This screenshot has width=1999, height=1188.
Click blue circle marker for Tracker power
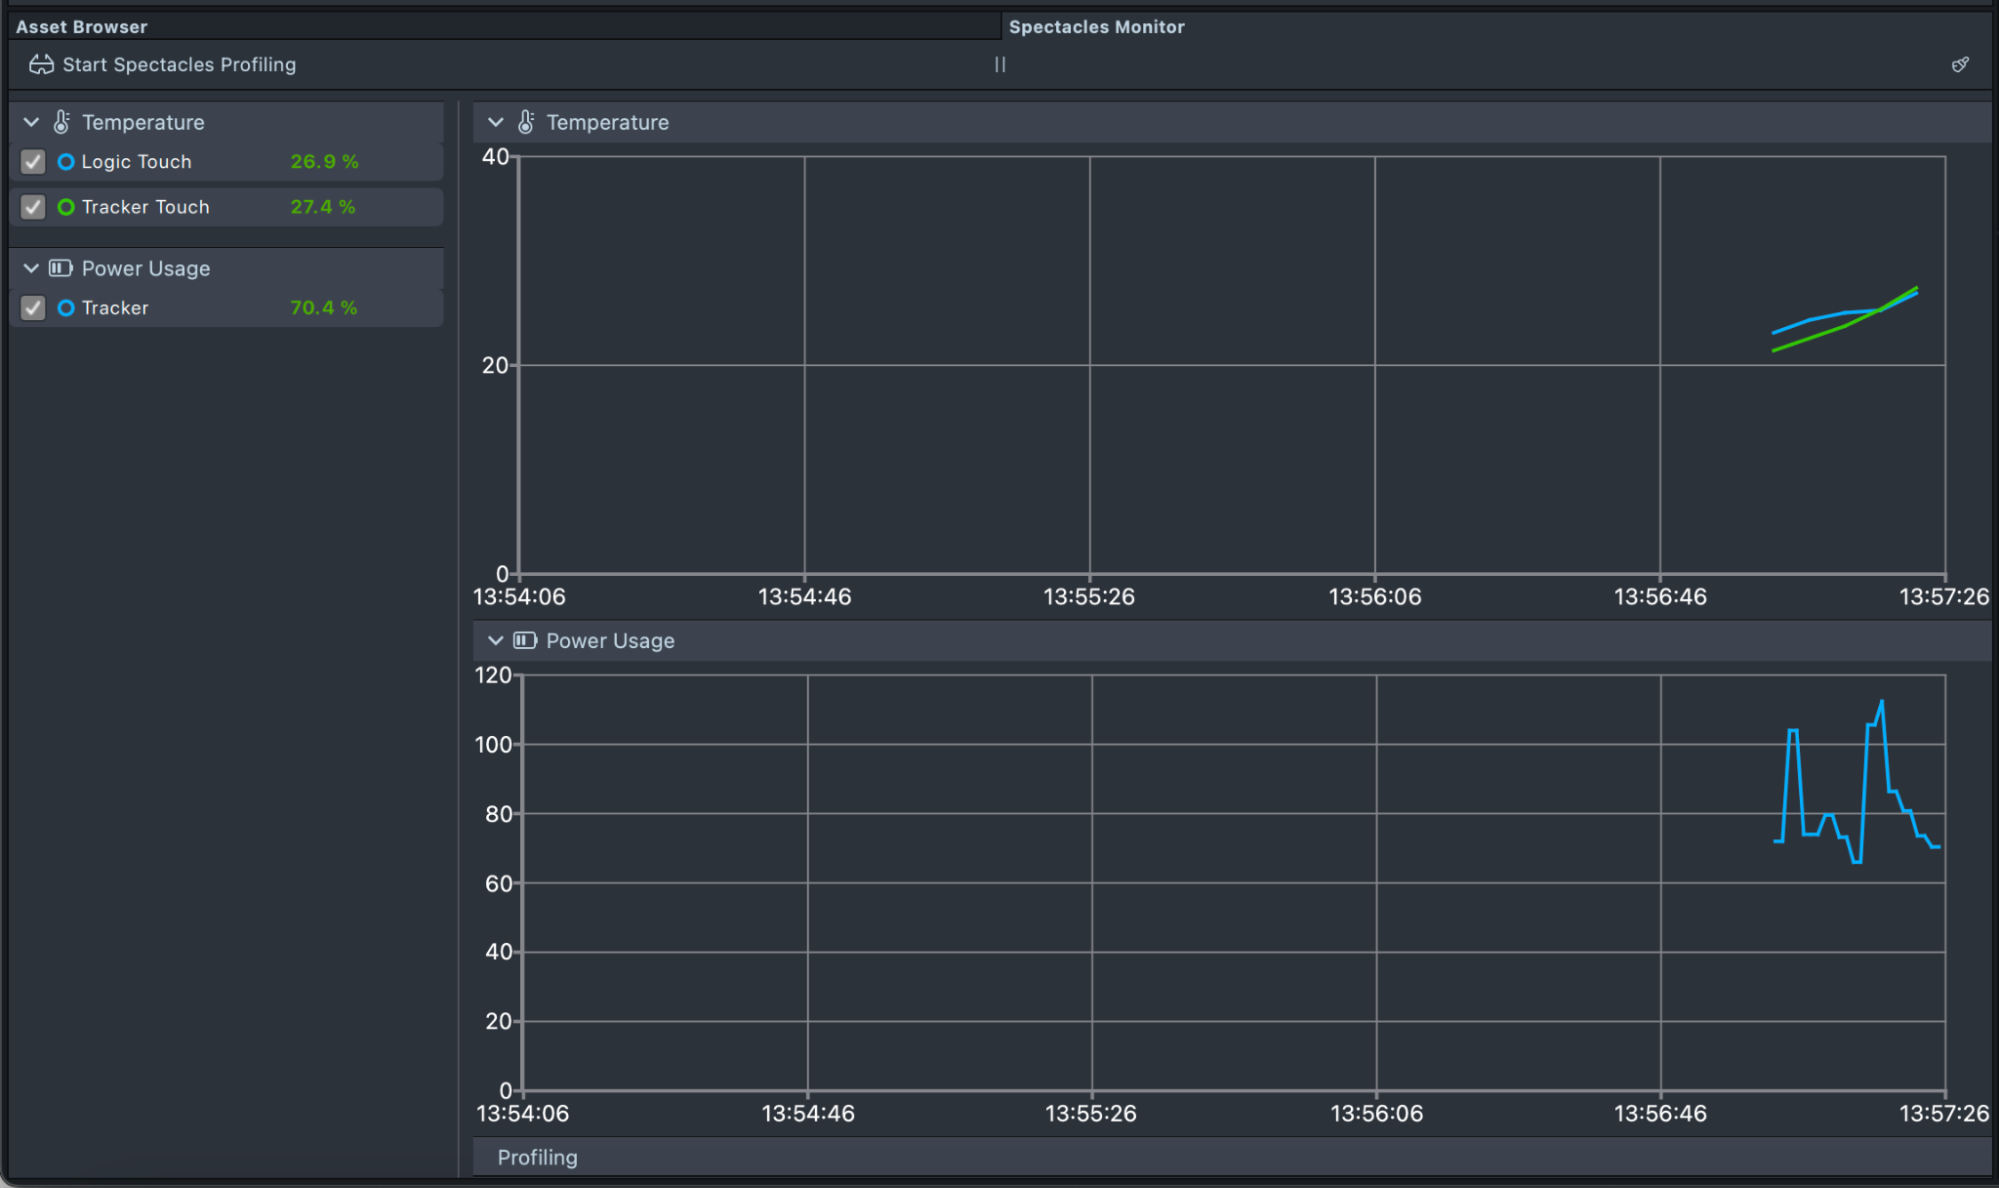[66, 308]
